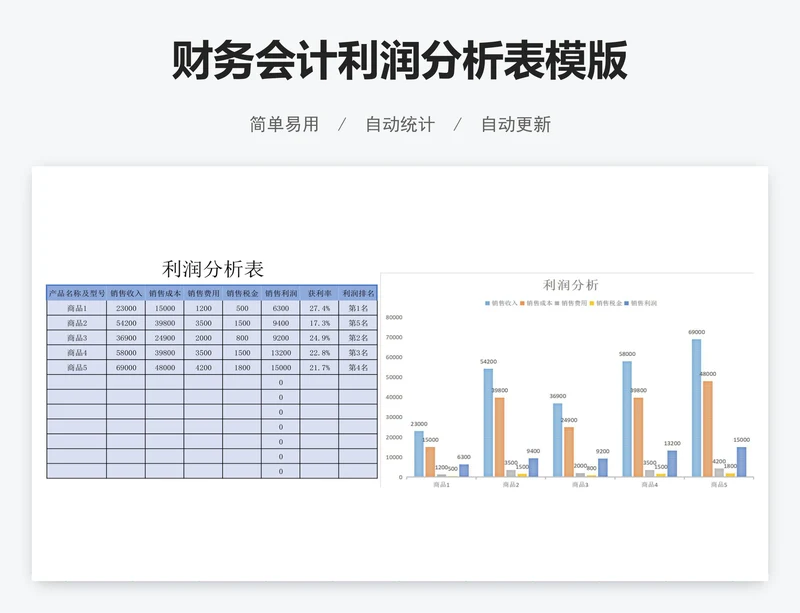The height and width of the screenshot is (613, 800).
Task: Click the 第2名 ranking cell
Action: coord(358,338)
